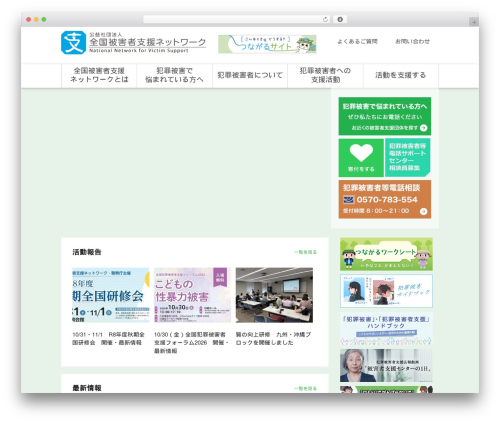Screen dimensions: 500x423
Task: Open こどもの性暴力被害 forum thumbnail
Action: (x=192, y=295)
